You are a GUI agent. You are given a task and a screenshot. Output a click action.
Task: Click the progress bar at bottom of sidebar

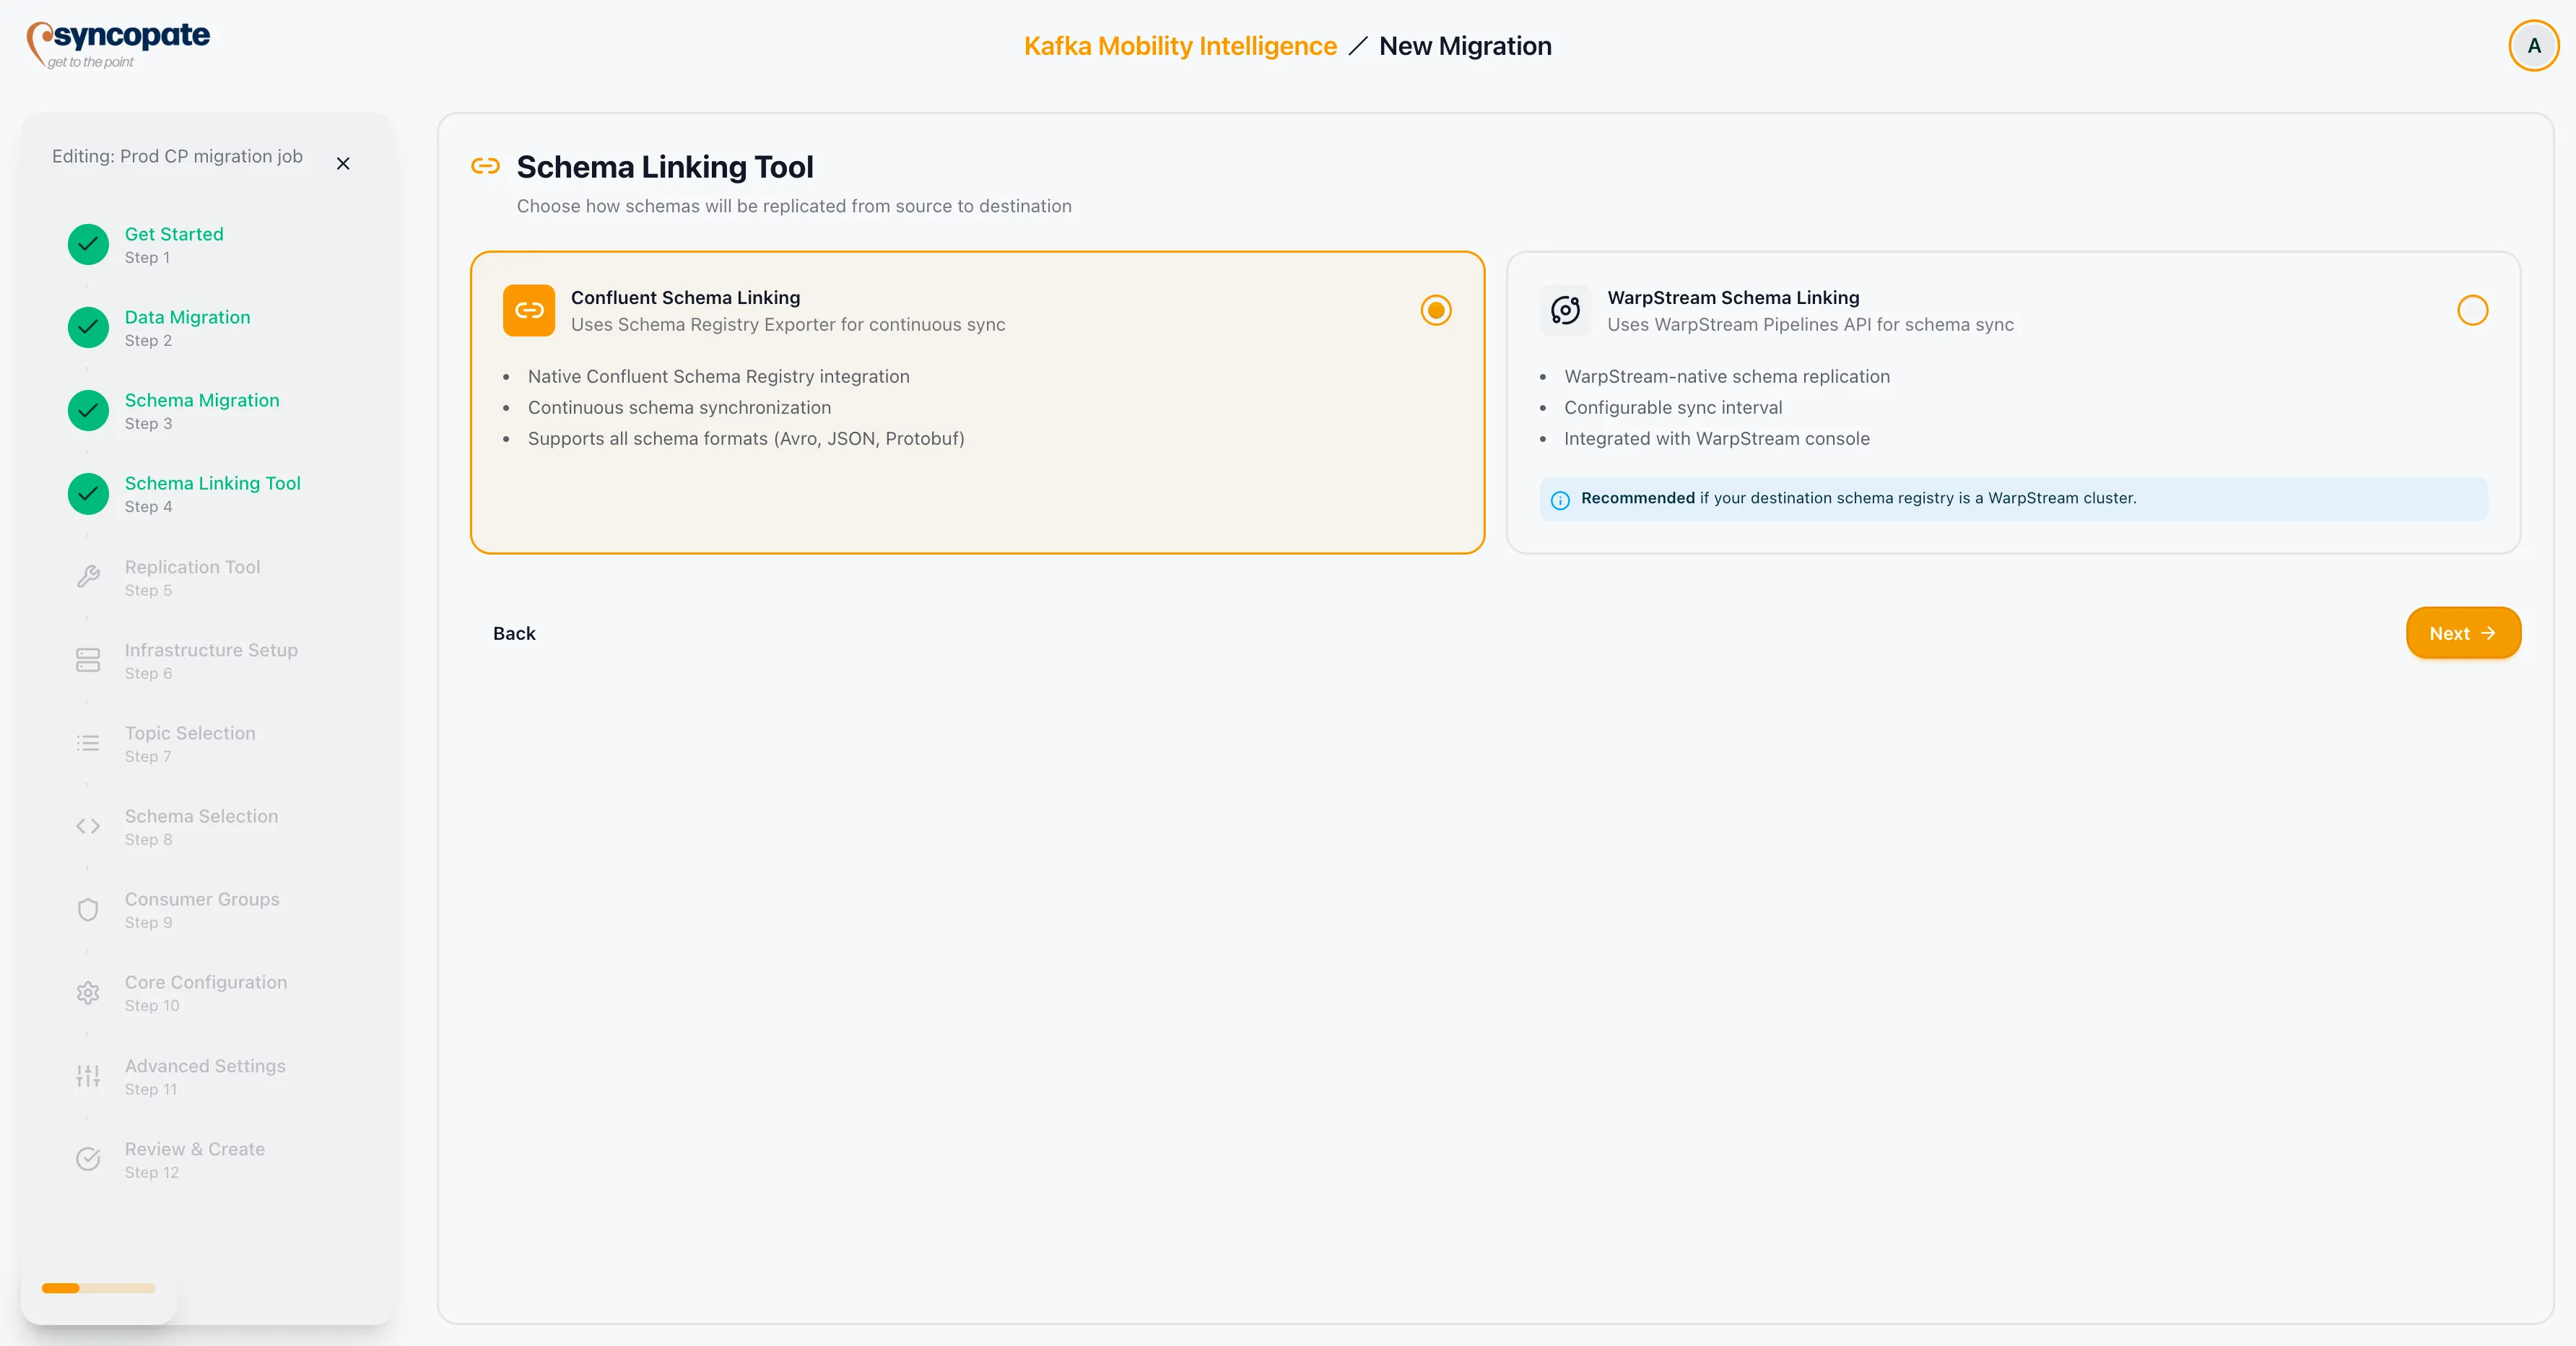pos(98,1288)
